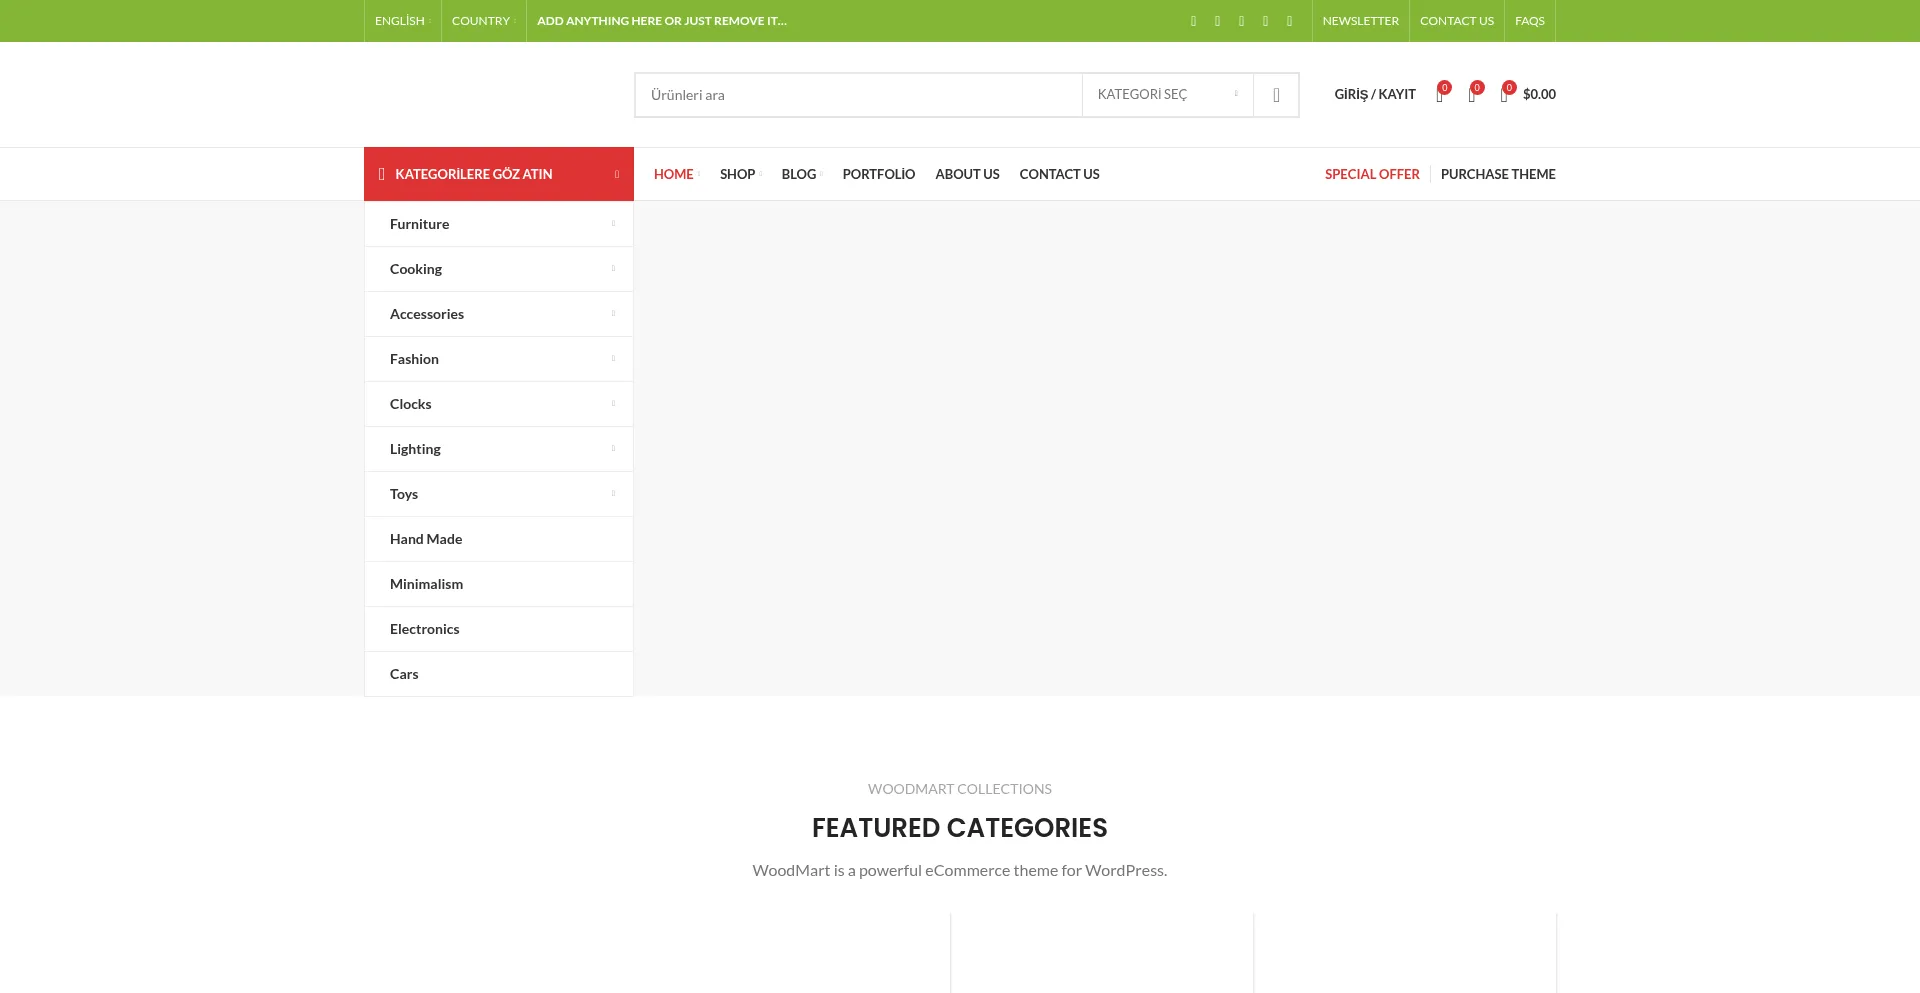
Task: Open Contact Us in green top bar
Action: coord(1457,21)
